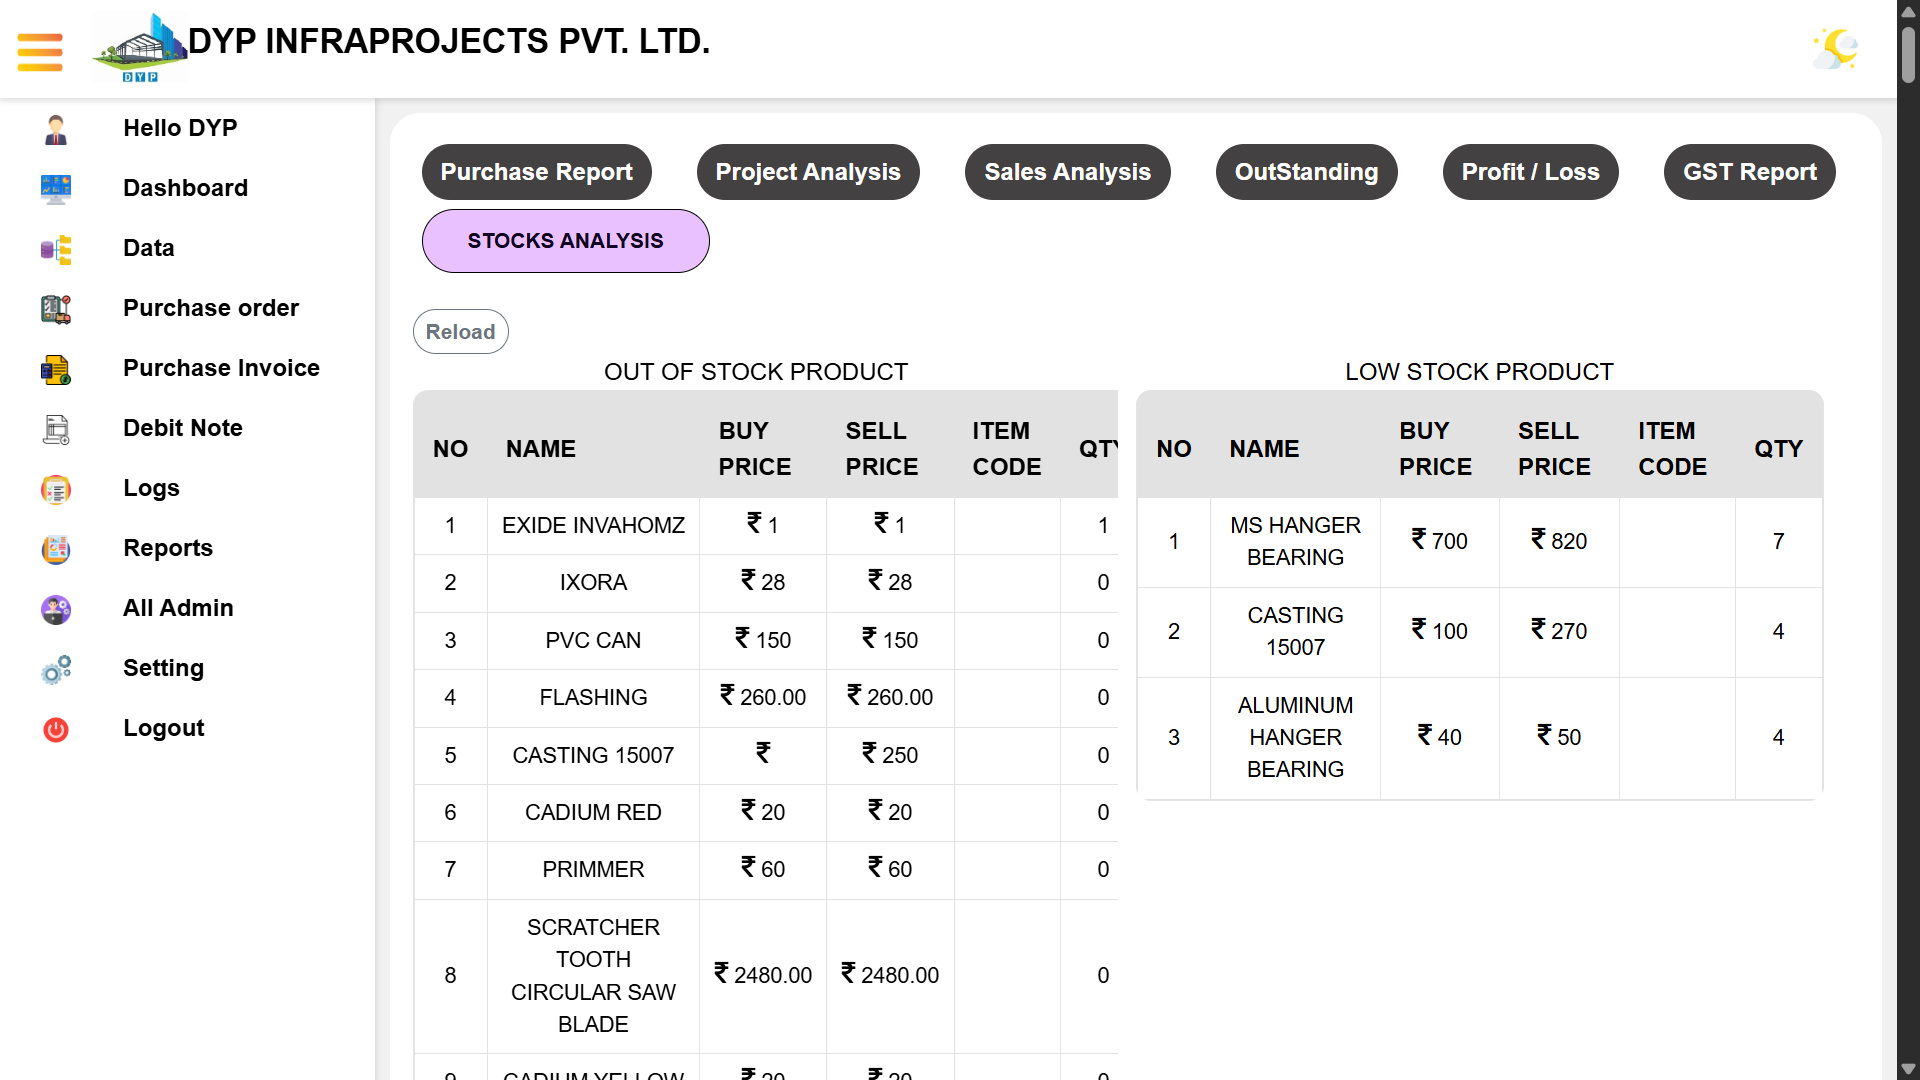Switch to the OutStanding tab
This screenshot has height=1080, width=1920.
(1307, 172)
